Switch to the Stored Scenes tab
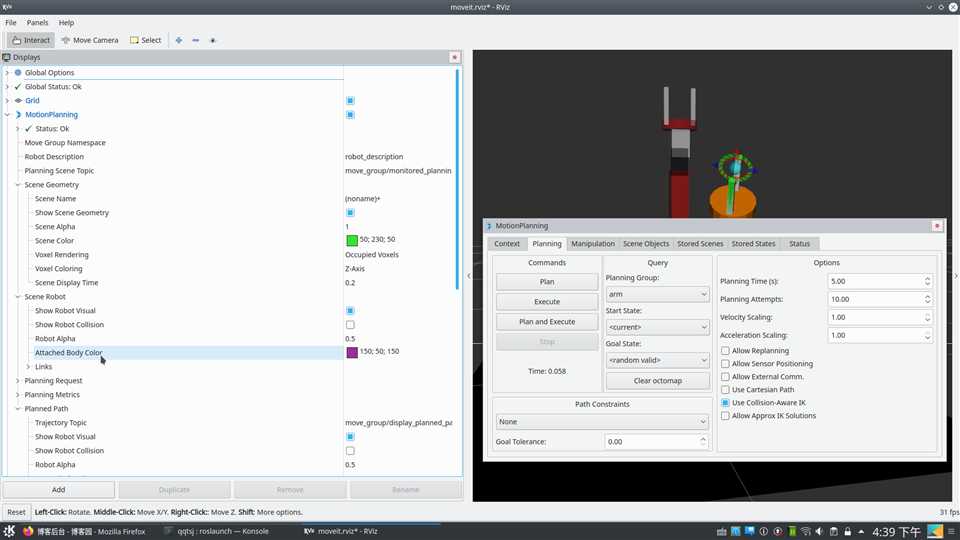Screen dimensions: 960x540 (700, 244)
